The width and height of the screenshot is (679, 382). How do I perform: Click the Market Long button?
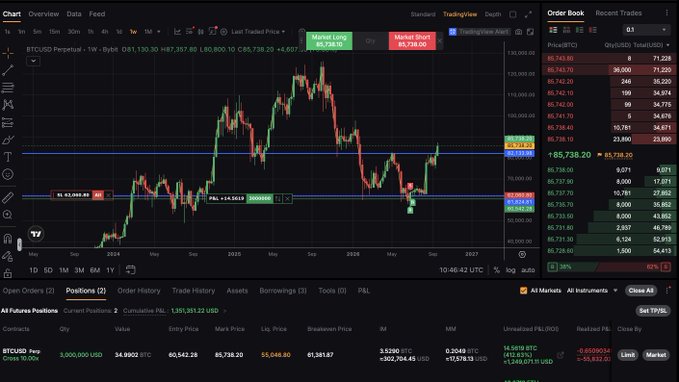(329, 41)
